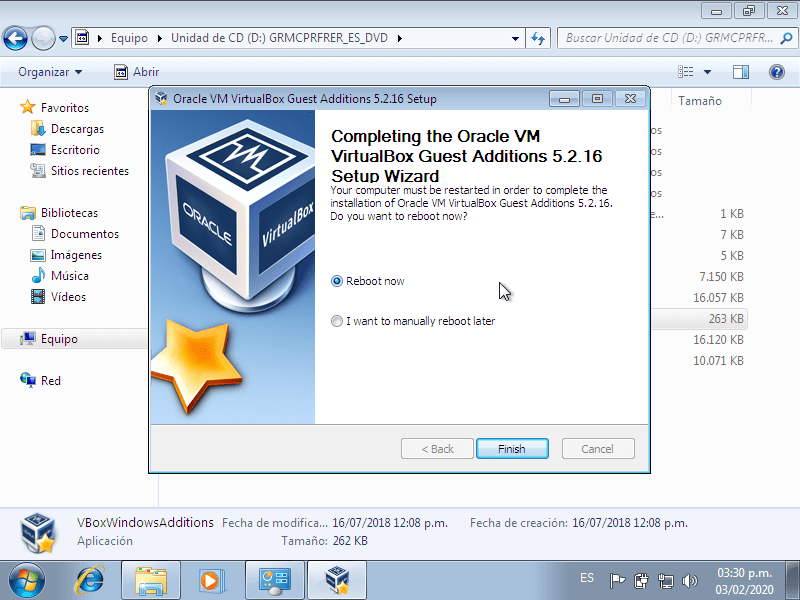Select the Reboot now radio option
This screenshot has width=800, height=600.
tap(337, 282)
